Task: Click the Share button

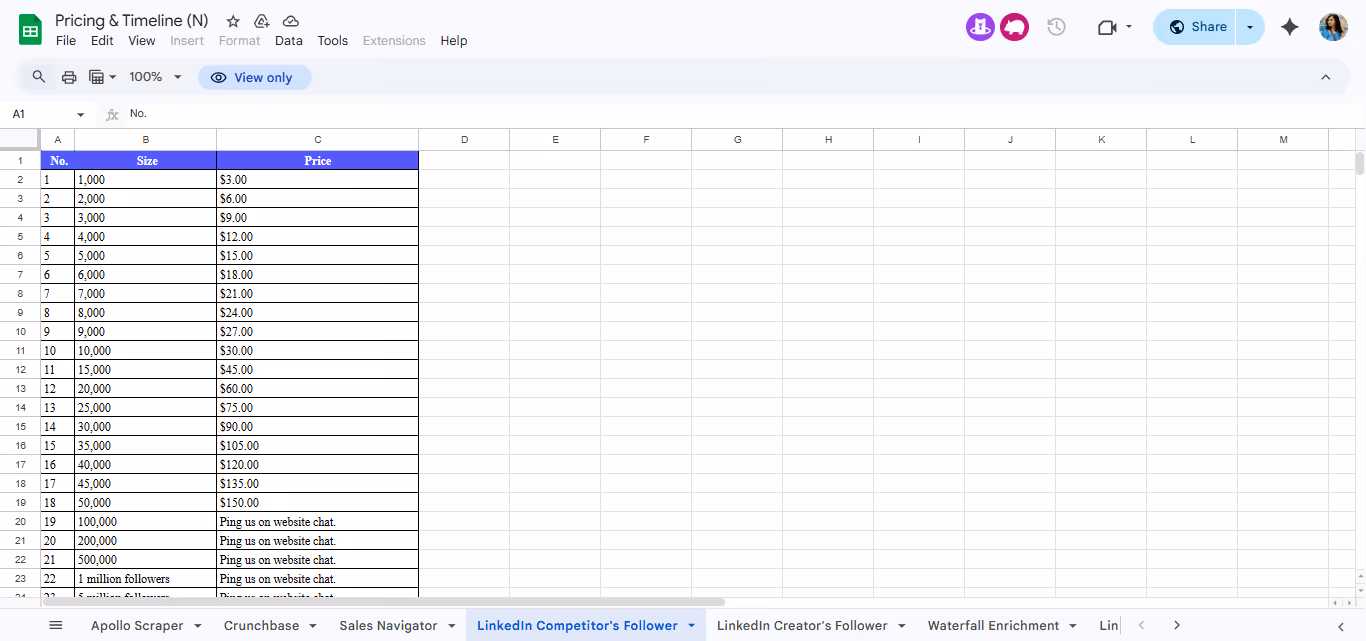Action: [x=1196, y=27]
